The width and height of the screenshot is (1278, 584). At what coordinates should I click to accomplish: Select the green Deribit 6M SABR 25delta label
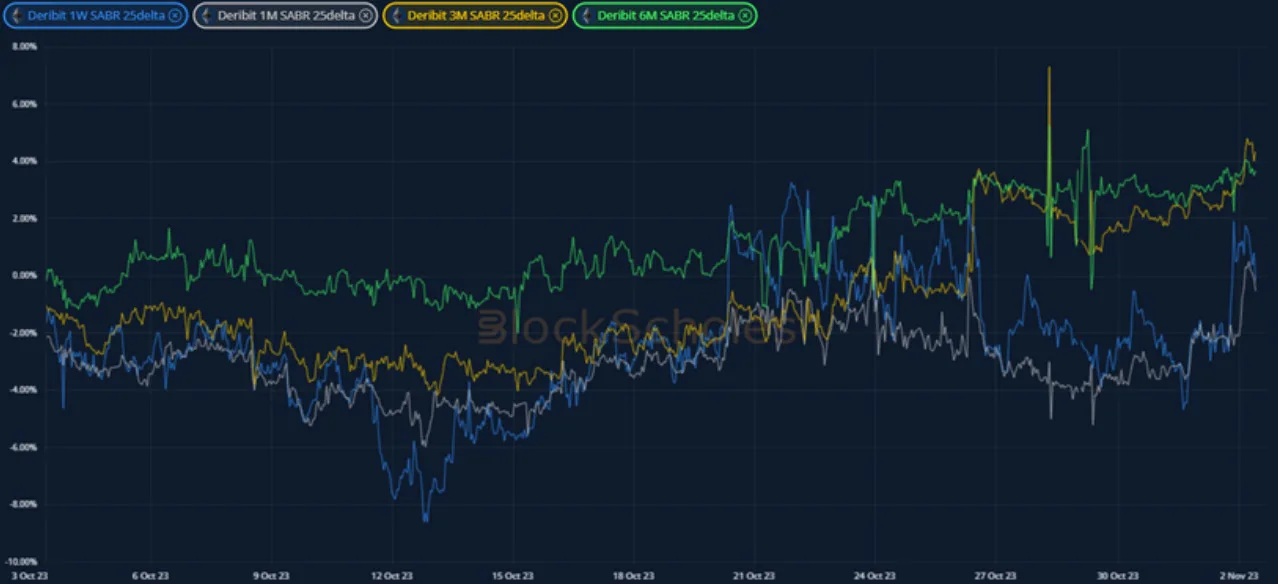pos(665,15)
